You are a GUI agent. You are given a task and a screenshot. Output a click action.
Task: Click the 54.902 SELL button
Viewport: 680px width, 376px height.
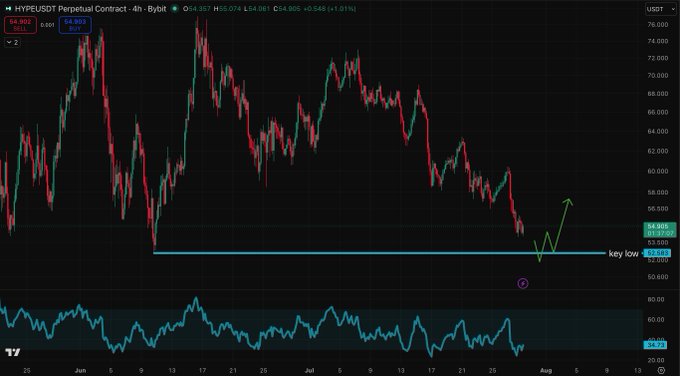20,25
